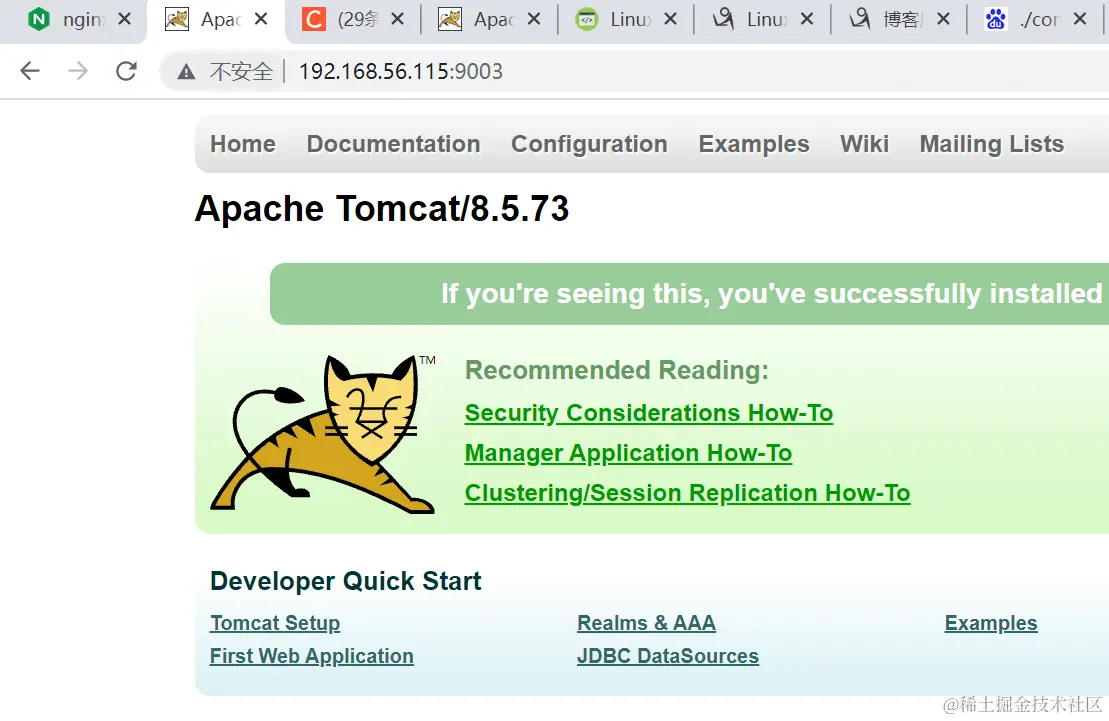Close the 博客 tab
This screenshot has width=1109, height=721.
tap(943, 19)
